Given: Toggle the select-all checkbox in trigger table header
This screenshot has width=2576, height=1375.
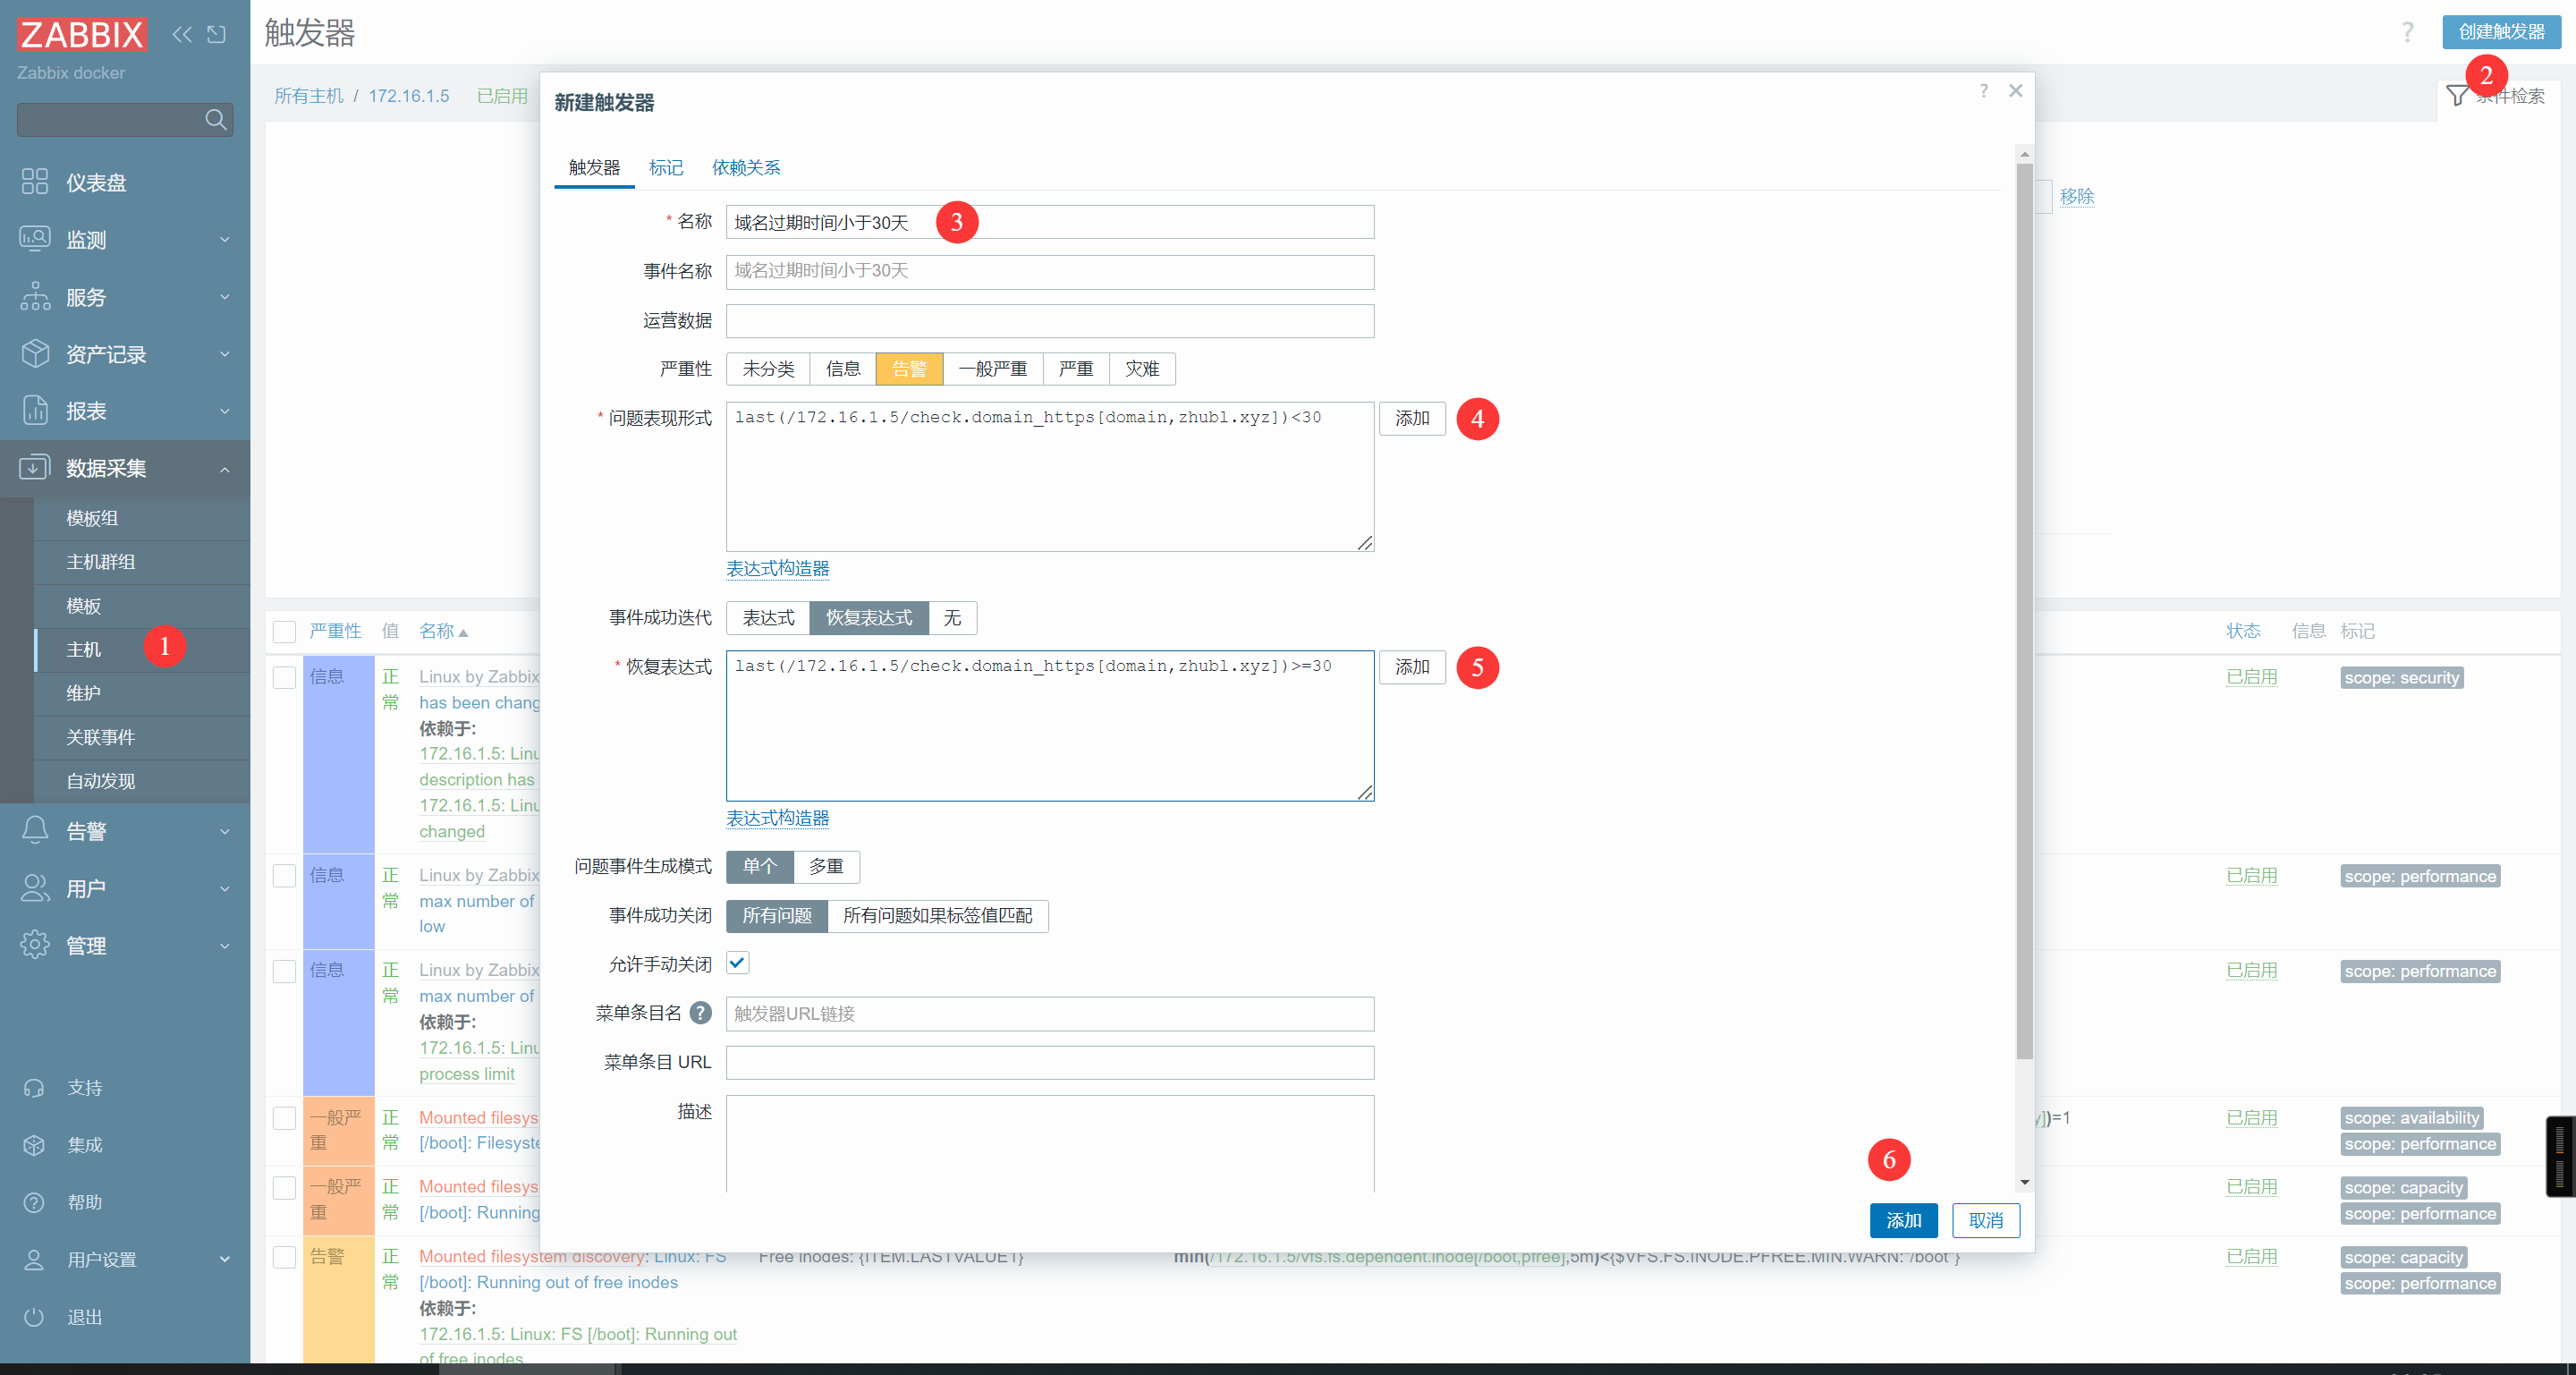Looking at the screenshot, I should [x=285, y=631].
